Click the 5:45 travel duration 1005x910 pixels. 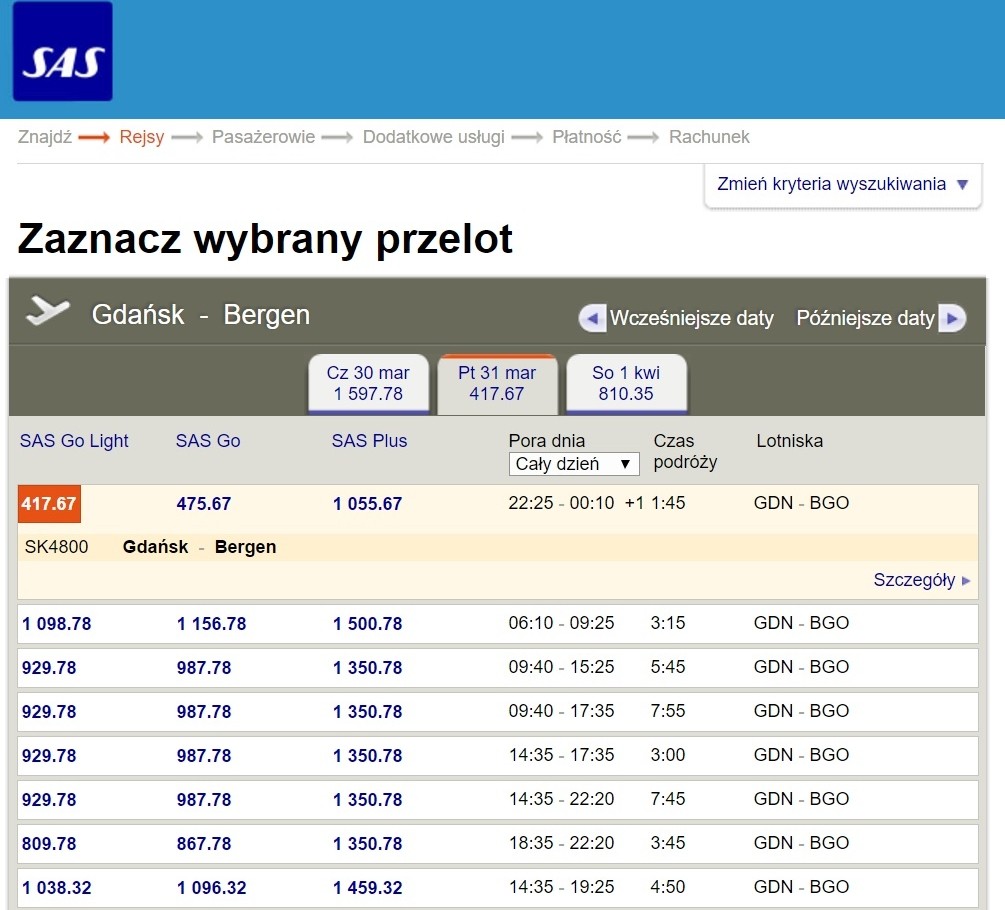click(668, 667)
